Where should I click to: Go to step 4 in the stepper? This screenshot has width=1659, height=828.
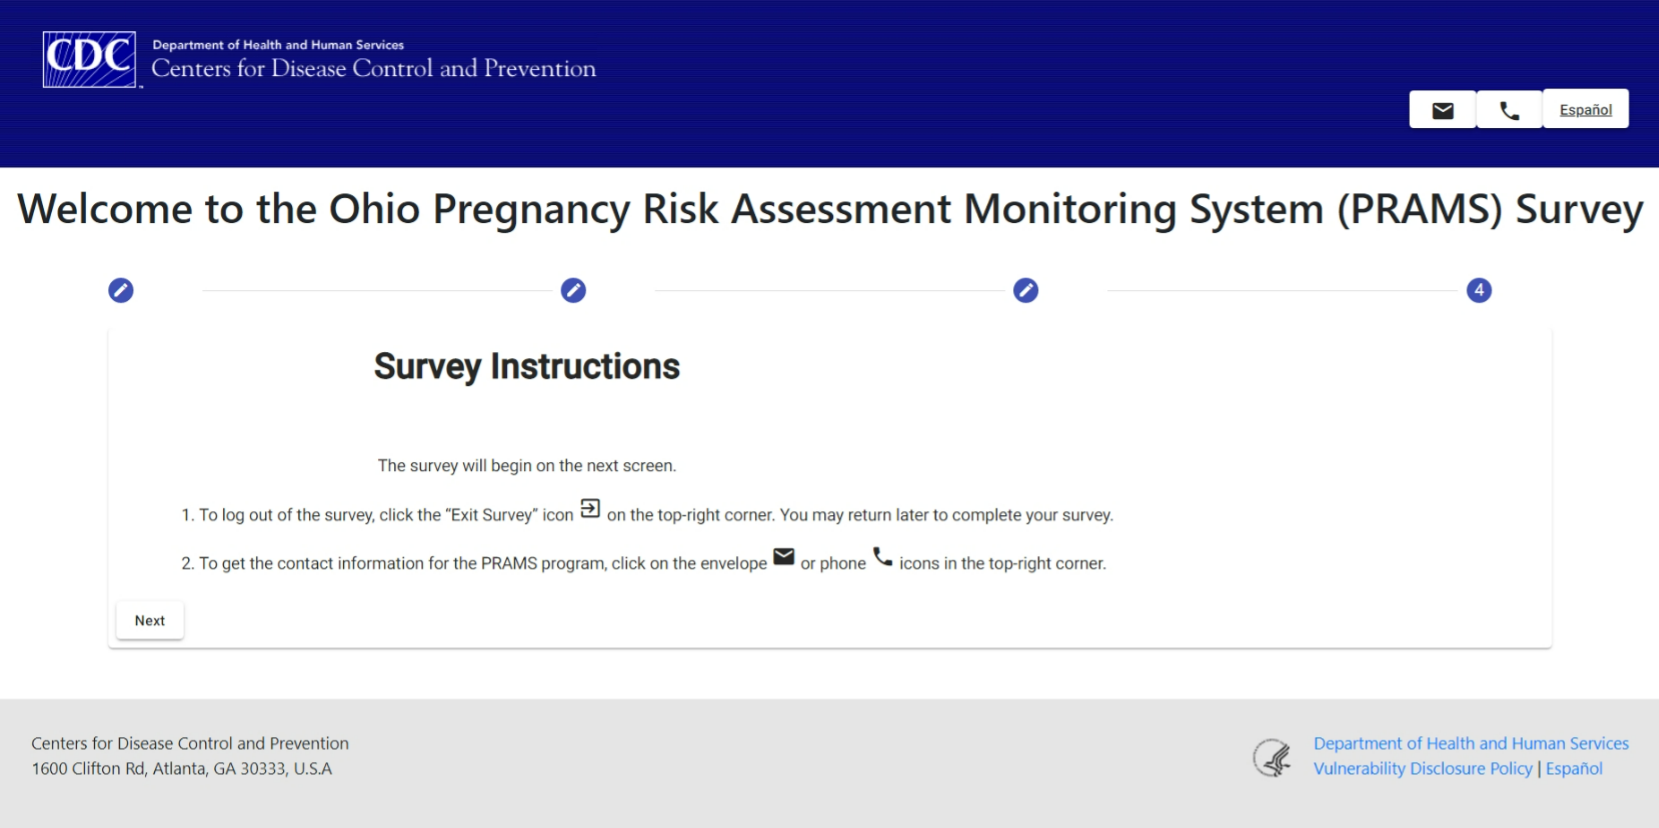click(1479, 290)
